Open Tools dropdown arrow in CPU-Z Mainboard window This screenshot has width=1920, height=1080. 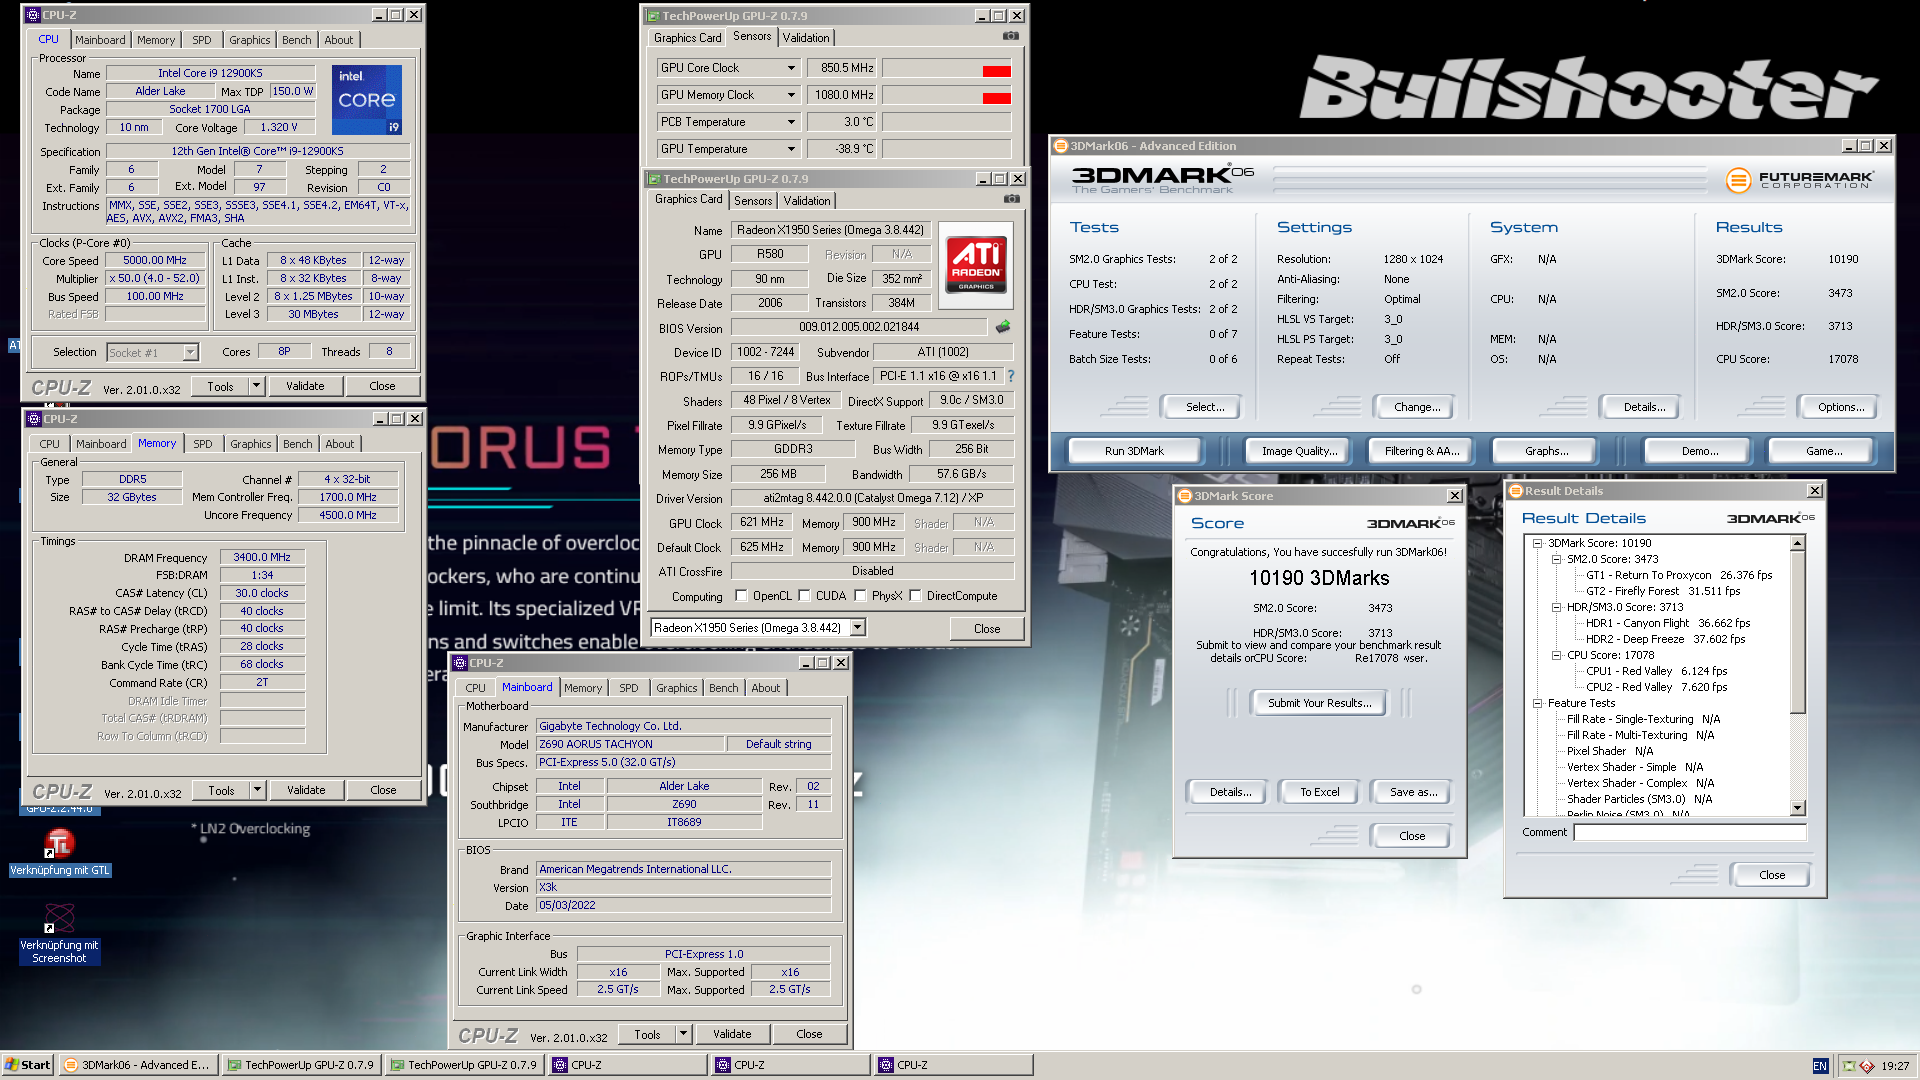click(683, 1034)
